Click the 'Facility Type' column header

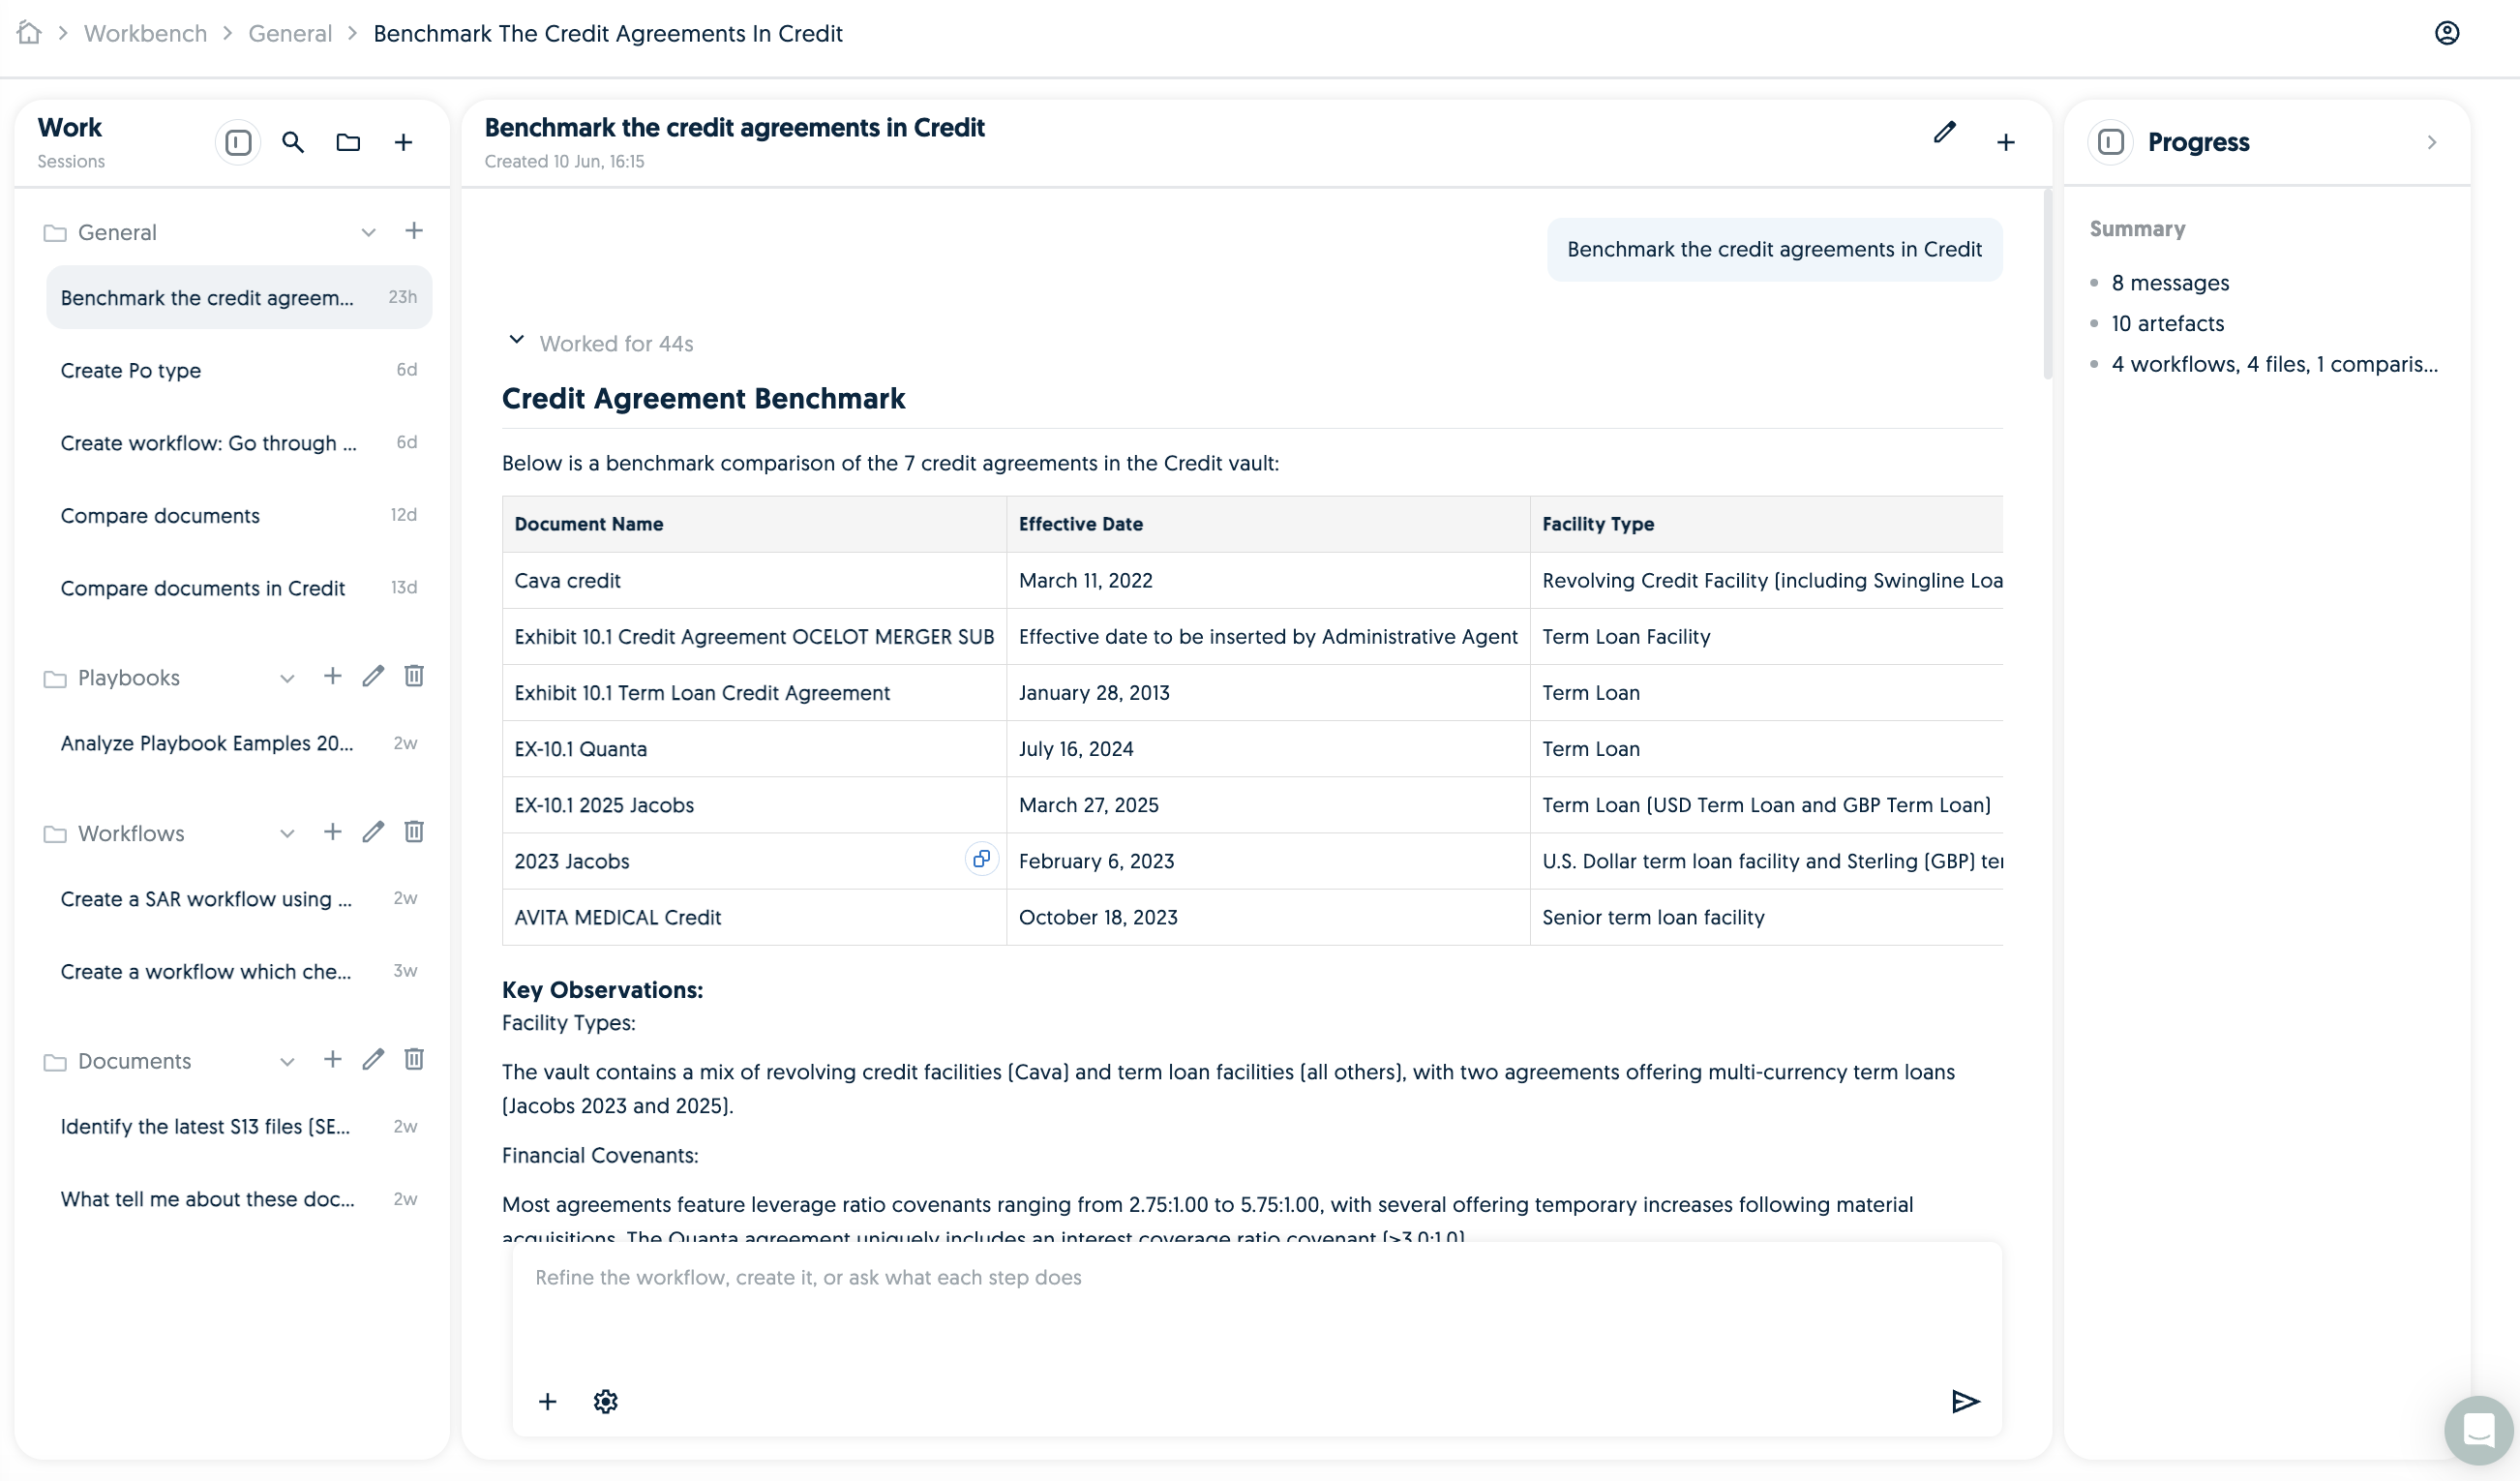pos(1766,524)
